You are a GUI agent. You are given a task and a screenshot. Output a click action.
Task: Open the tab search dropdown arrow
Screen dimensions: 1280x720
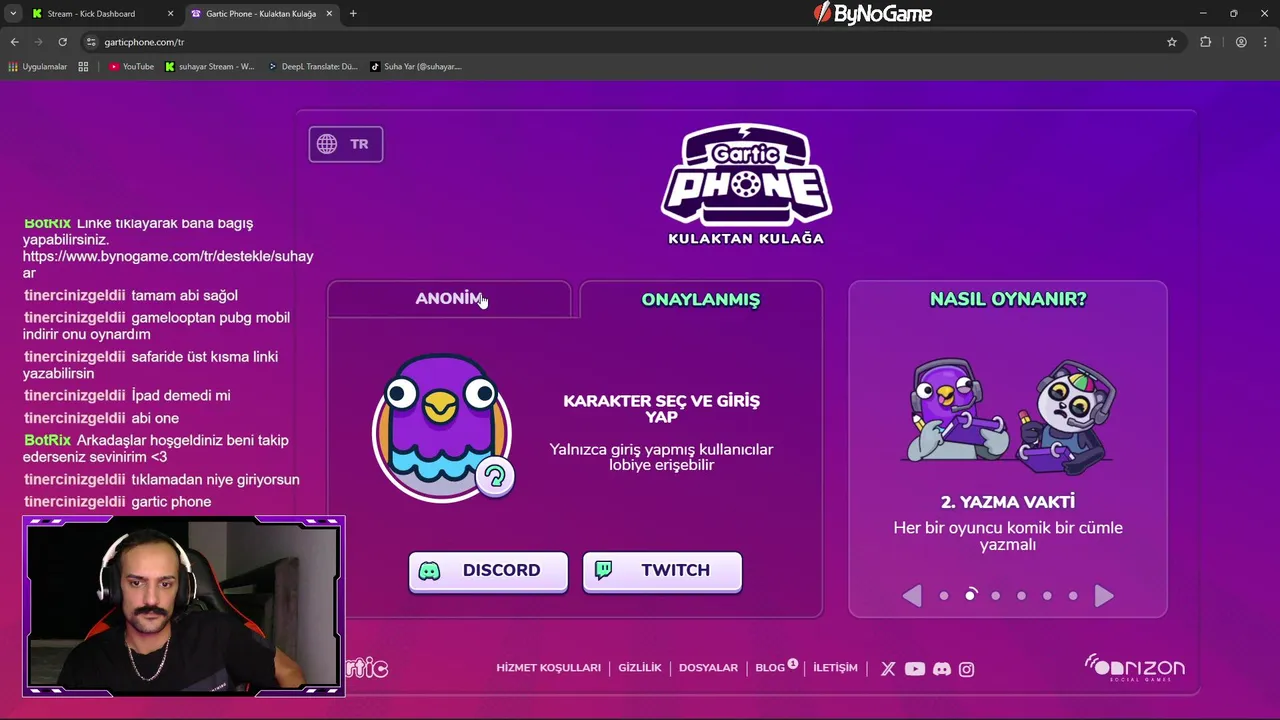(13, 14)
